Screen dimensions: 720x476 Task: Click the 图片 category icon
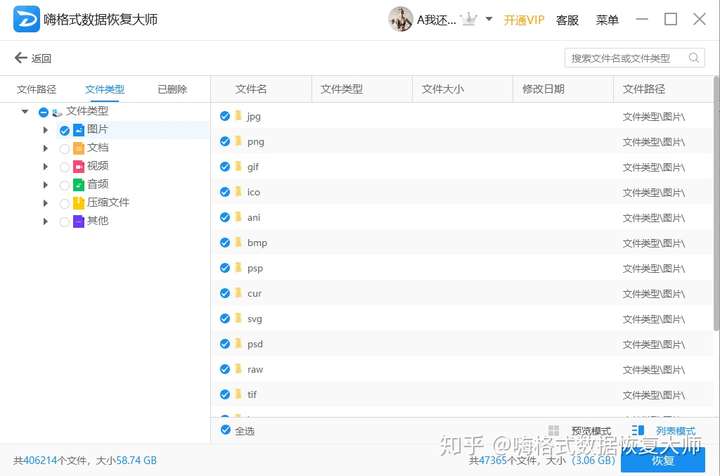[79, 130]
